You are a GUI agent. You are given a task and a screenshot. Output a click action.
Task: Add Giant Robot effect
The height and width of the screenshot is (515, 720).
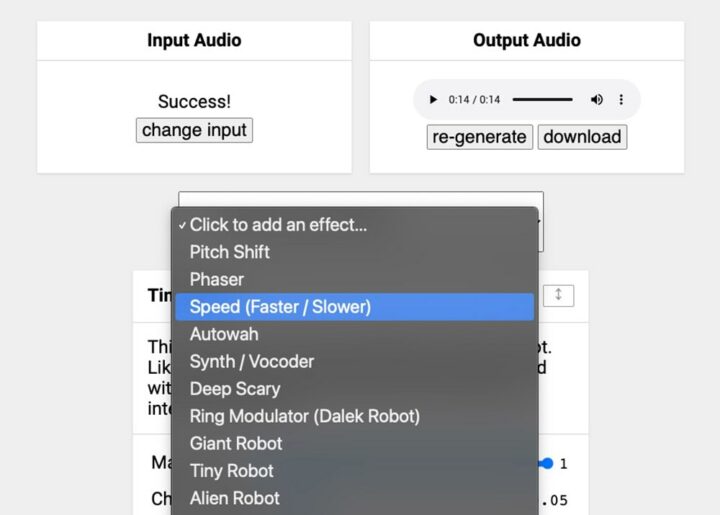pos(236,443)
